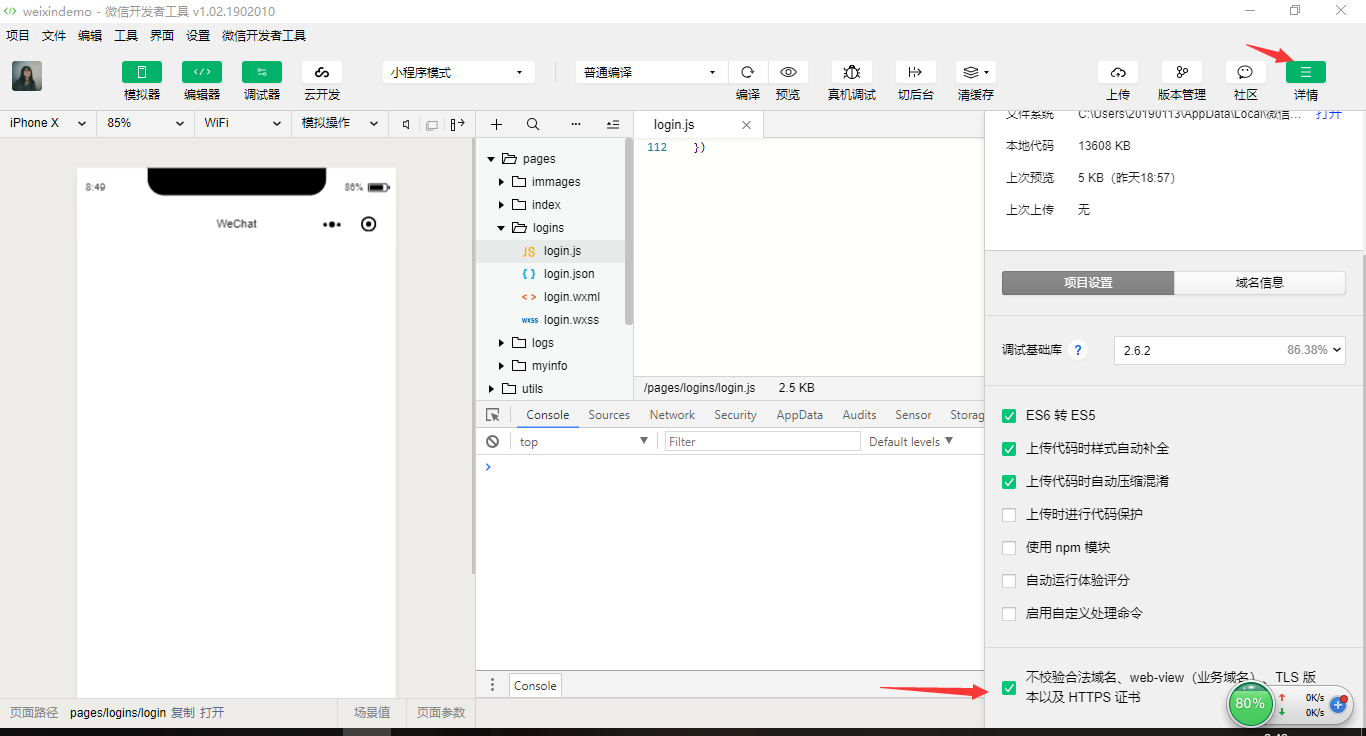
Task: Open the 项目 menu
Action: [x=18, y=35]
